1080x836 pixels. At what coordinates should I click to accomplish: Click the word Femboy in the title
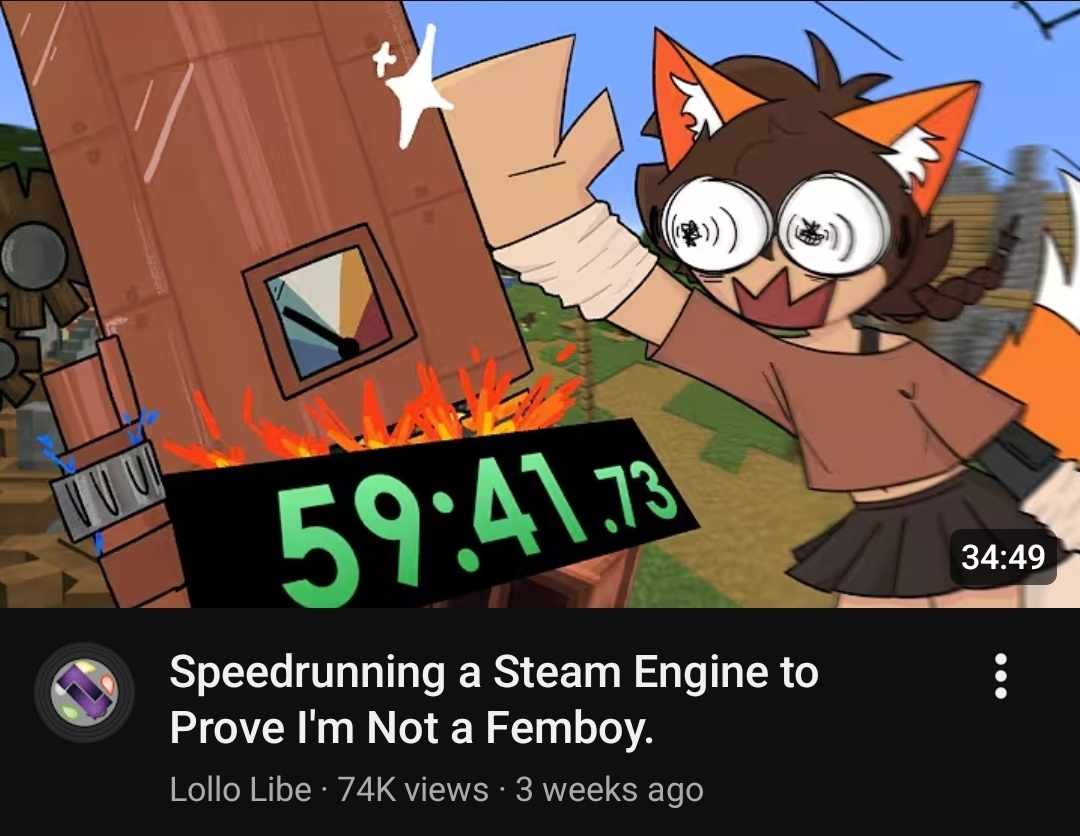pos(568,728)
